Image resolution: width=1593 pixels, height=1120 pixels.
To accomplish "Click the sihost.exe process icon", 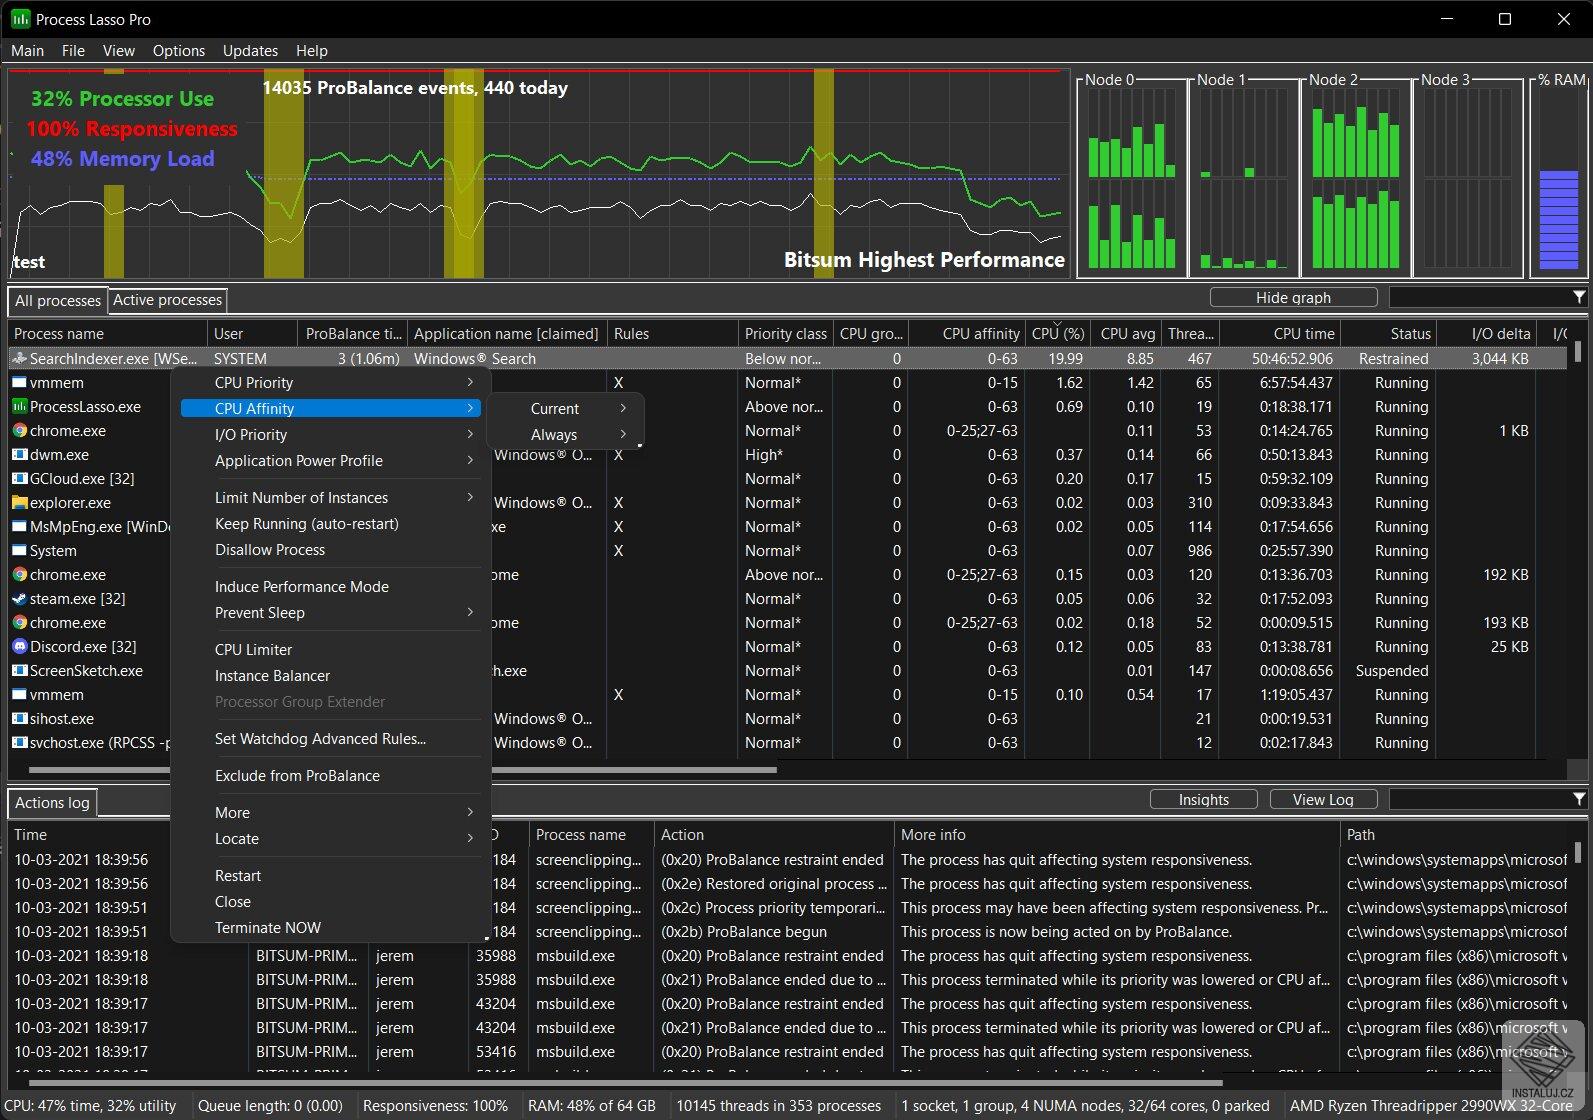I will [x=19, y=718].
